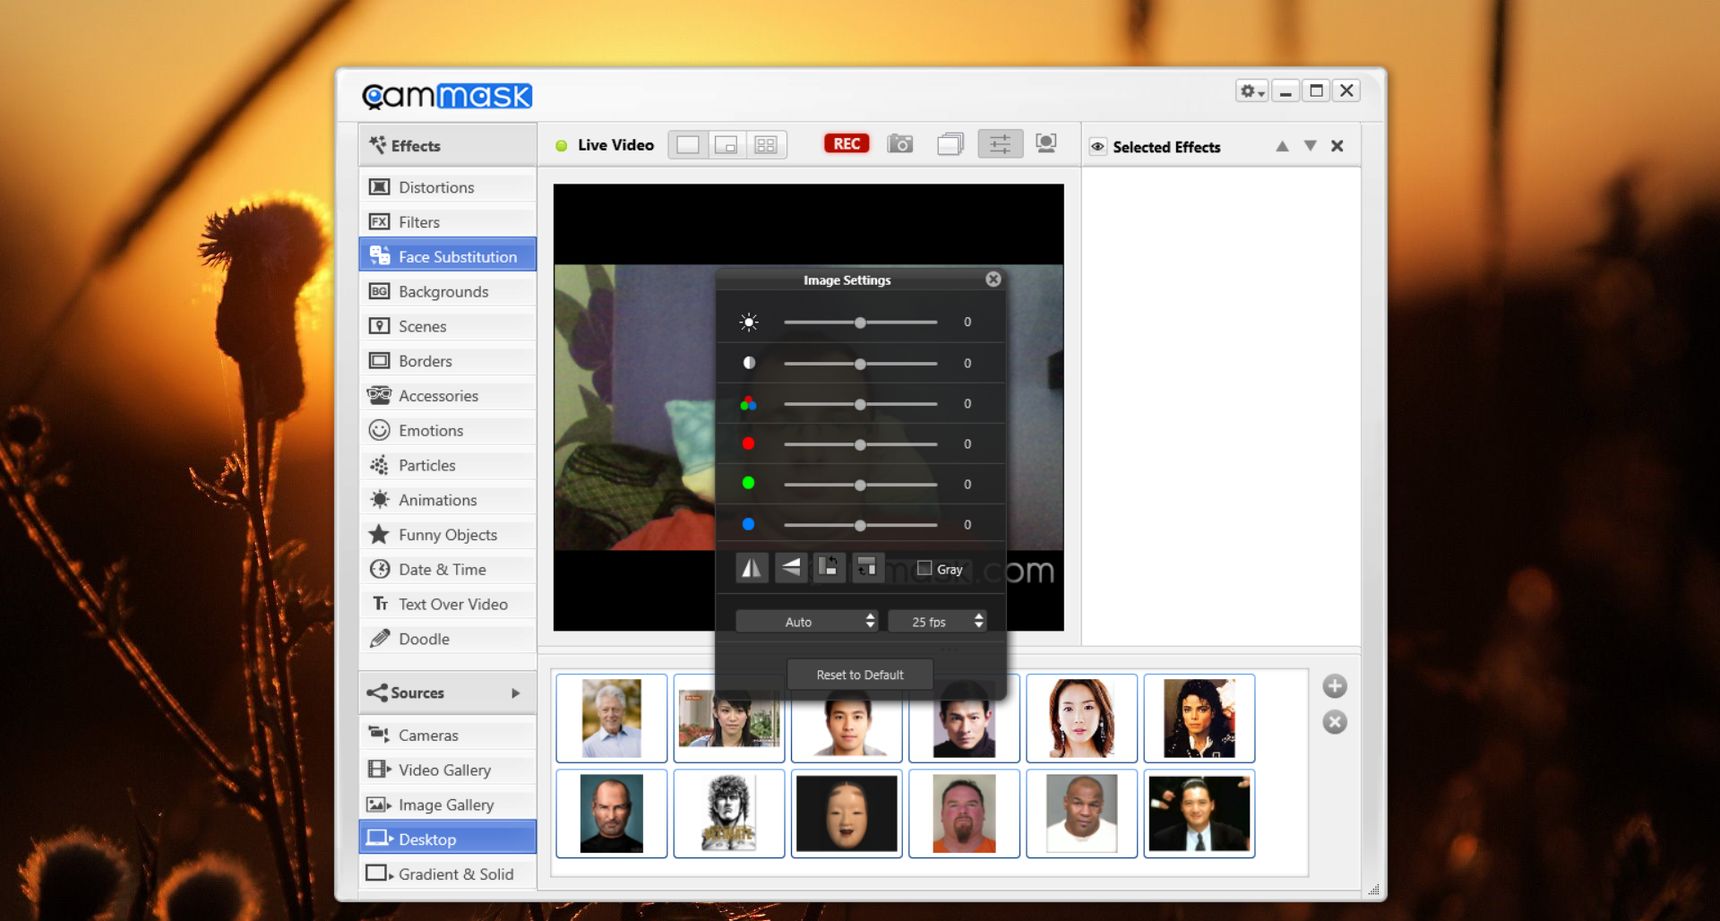Pick the white mask on black thumbnail
This screenshot has width=1720, height=921.
846,813
